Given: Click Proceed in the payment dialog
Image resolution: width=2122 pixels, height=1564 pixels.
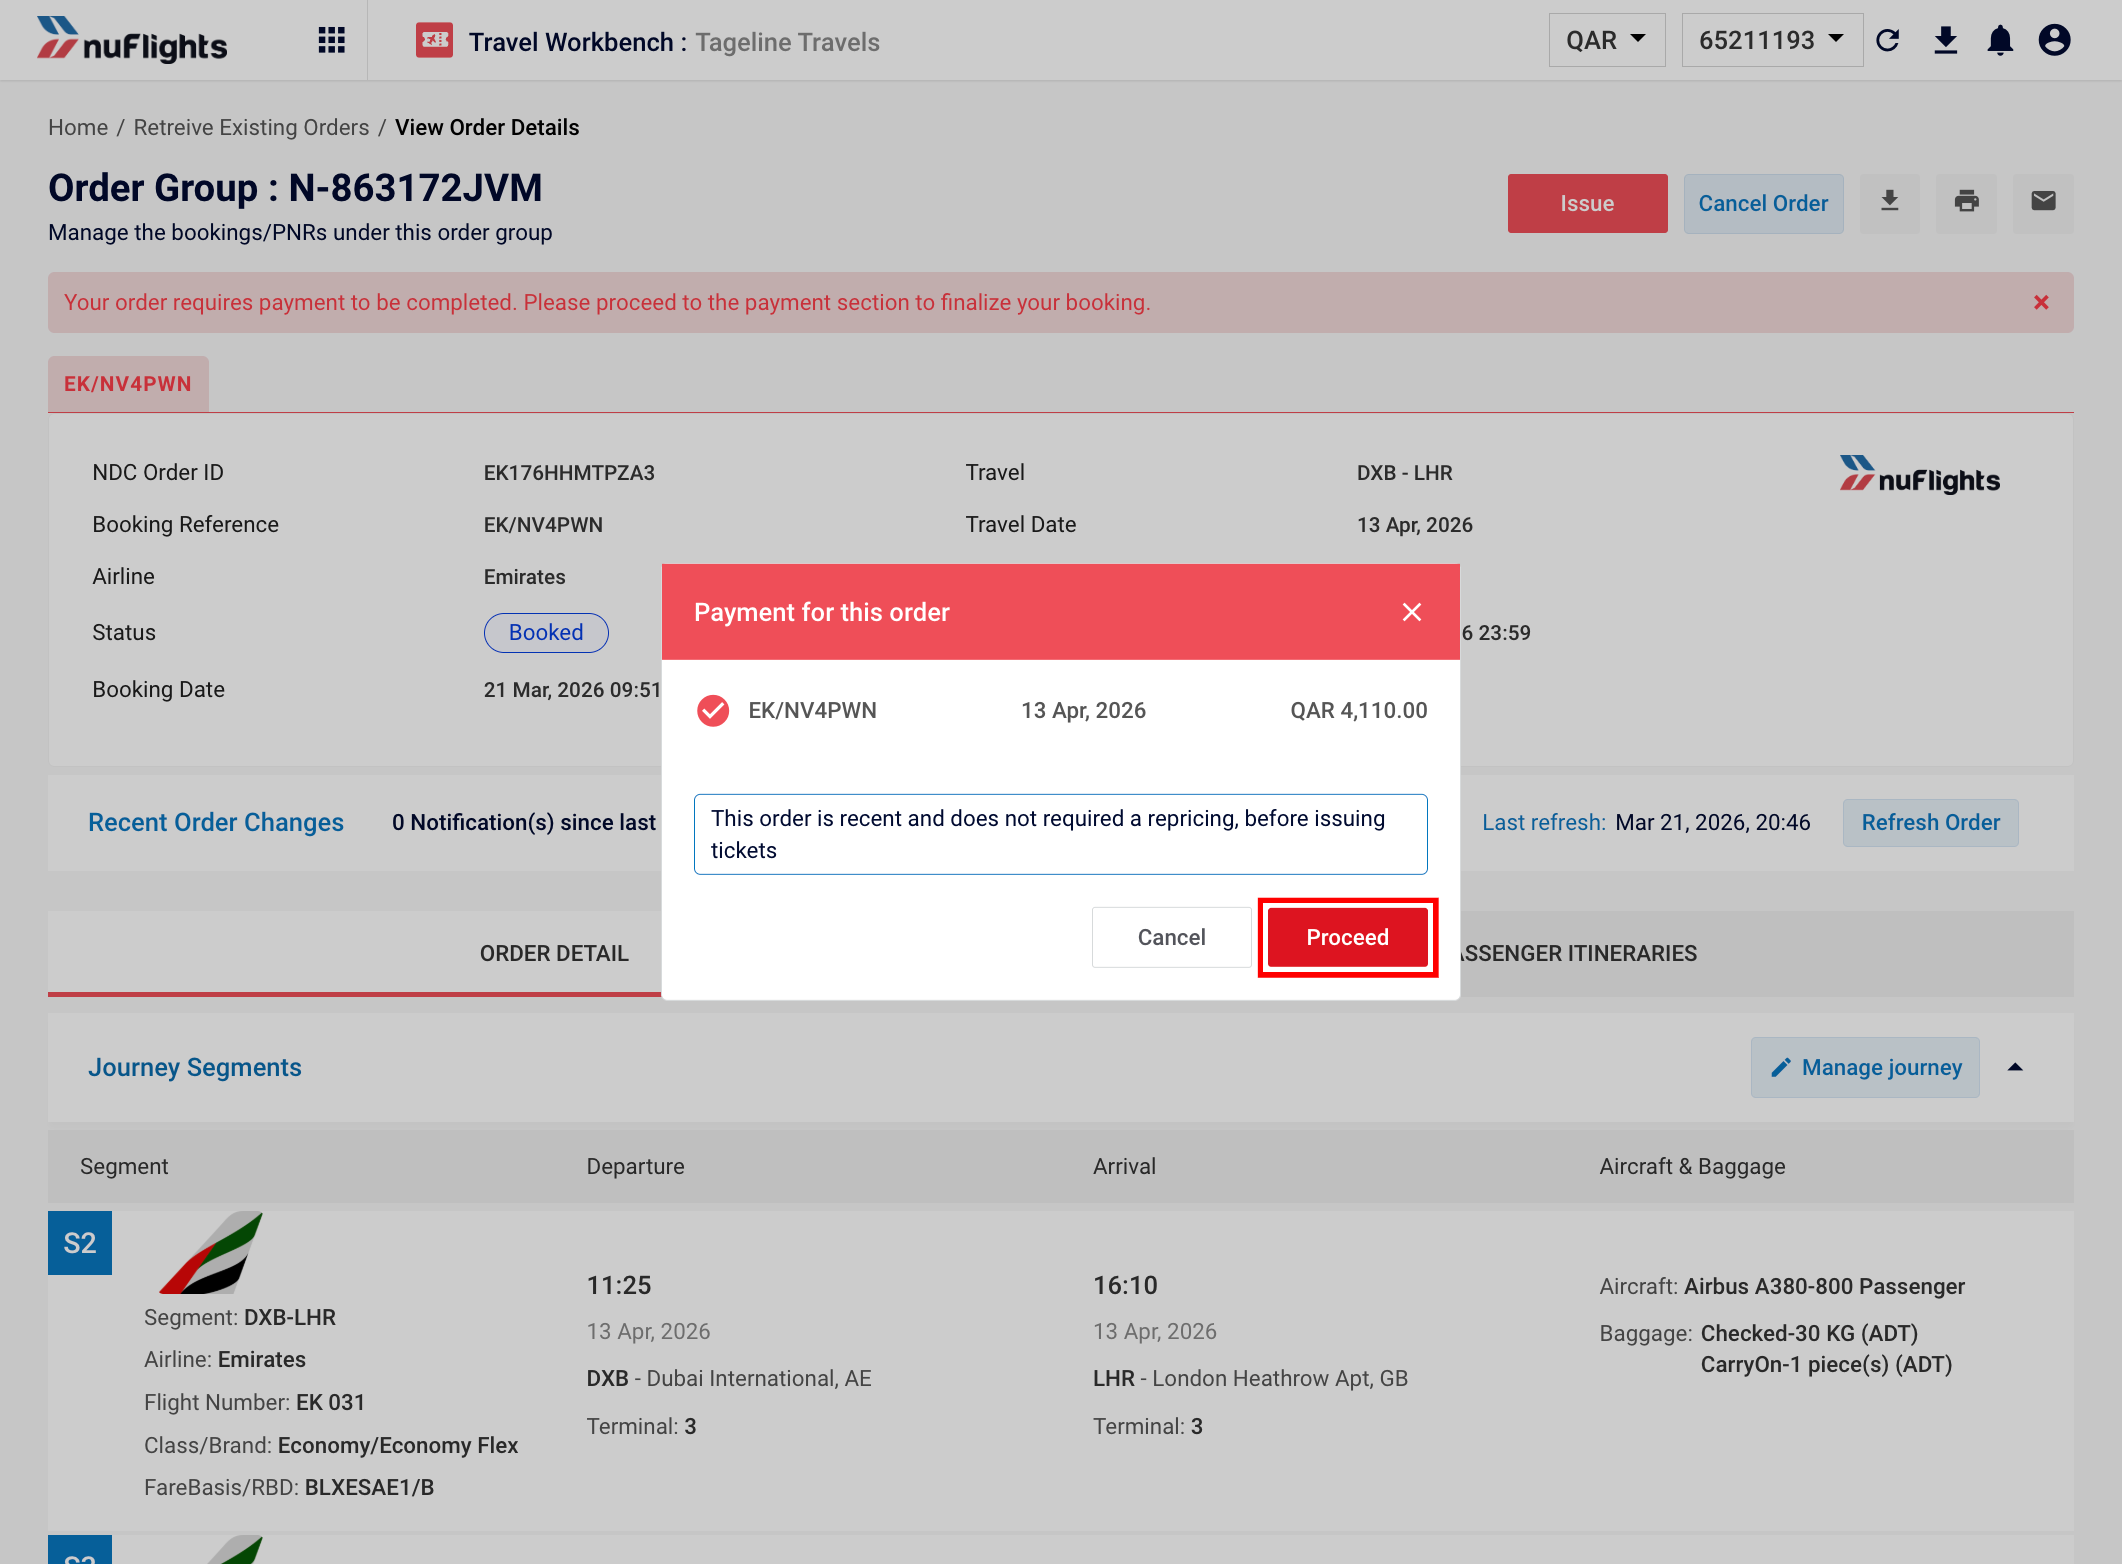Looking at the screenshot, I should click(x=1347, y=937).
